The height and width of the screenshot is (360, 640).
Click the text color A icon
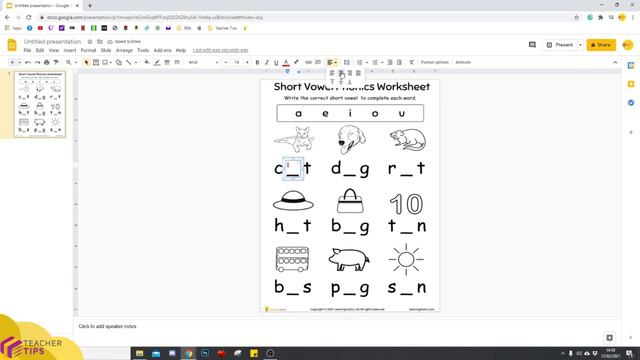pyautogui.click(x=286, y=62)
